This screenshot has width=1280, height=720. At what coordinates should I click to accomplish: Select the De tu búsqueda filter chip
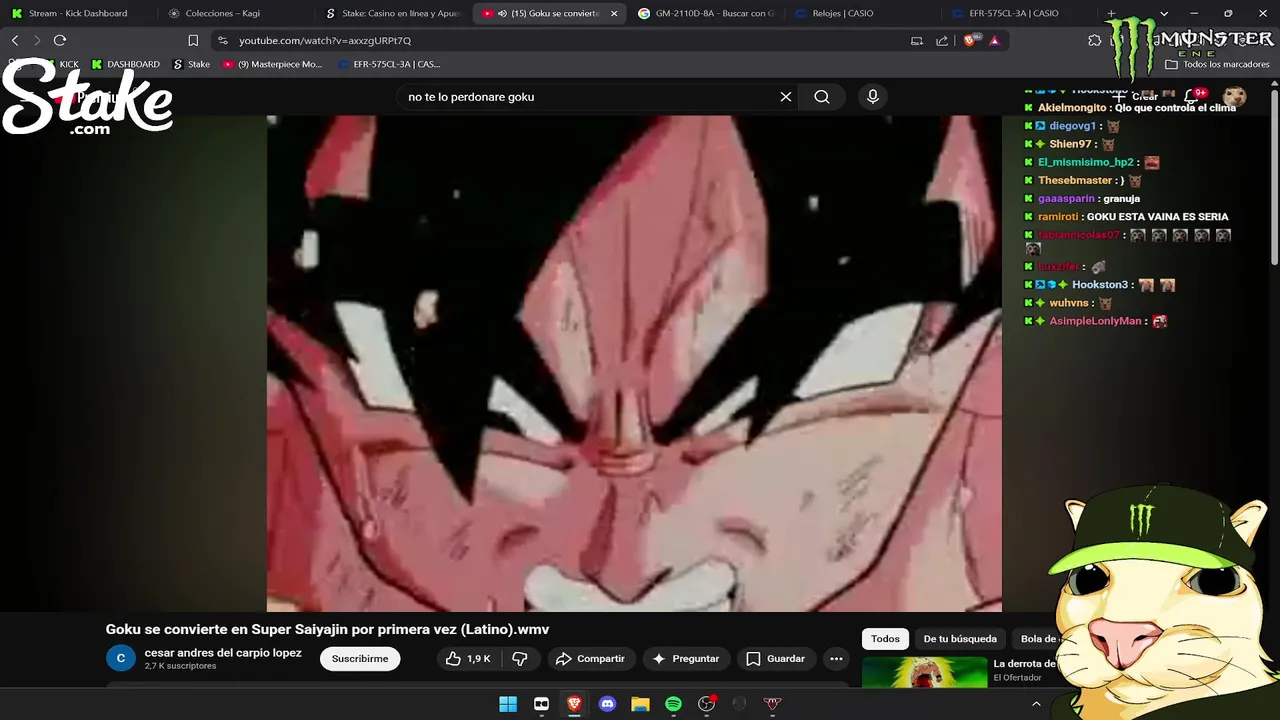(960, 639)
